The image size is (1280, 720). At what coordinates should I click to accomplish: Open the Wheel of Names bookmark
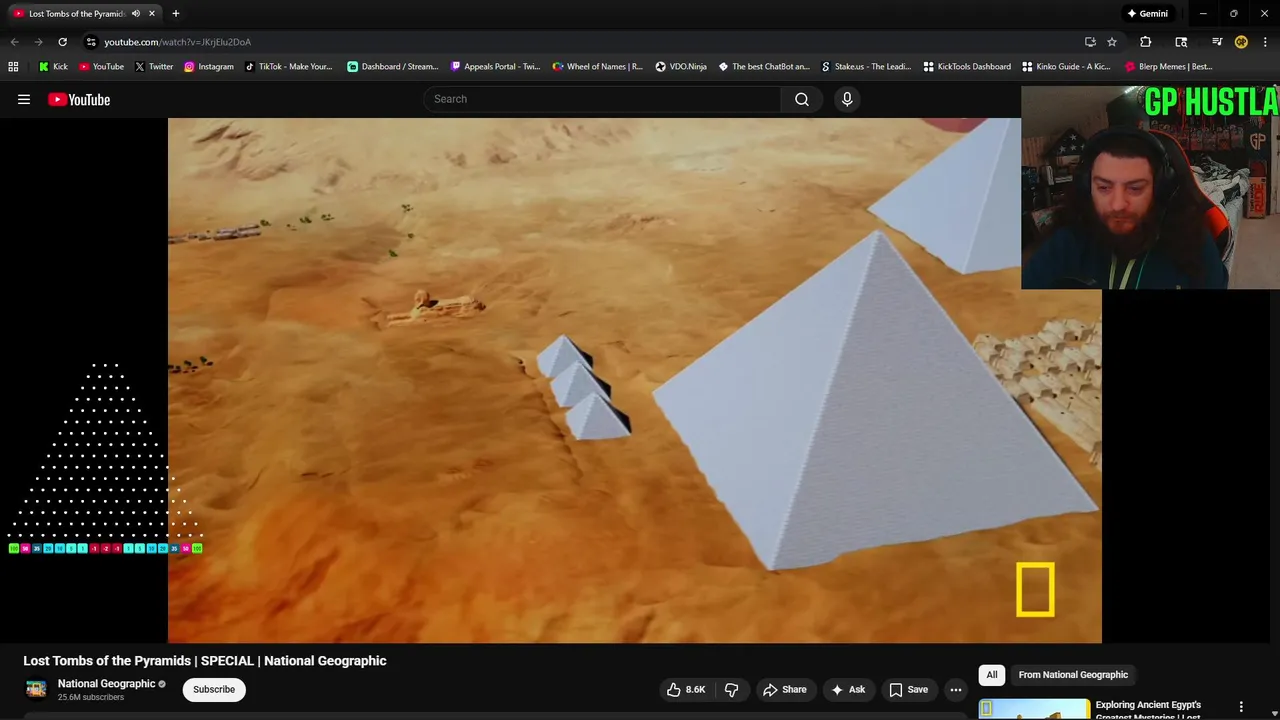(597, 67)
